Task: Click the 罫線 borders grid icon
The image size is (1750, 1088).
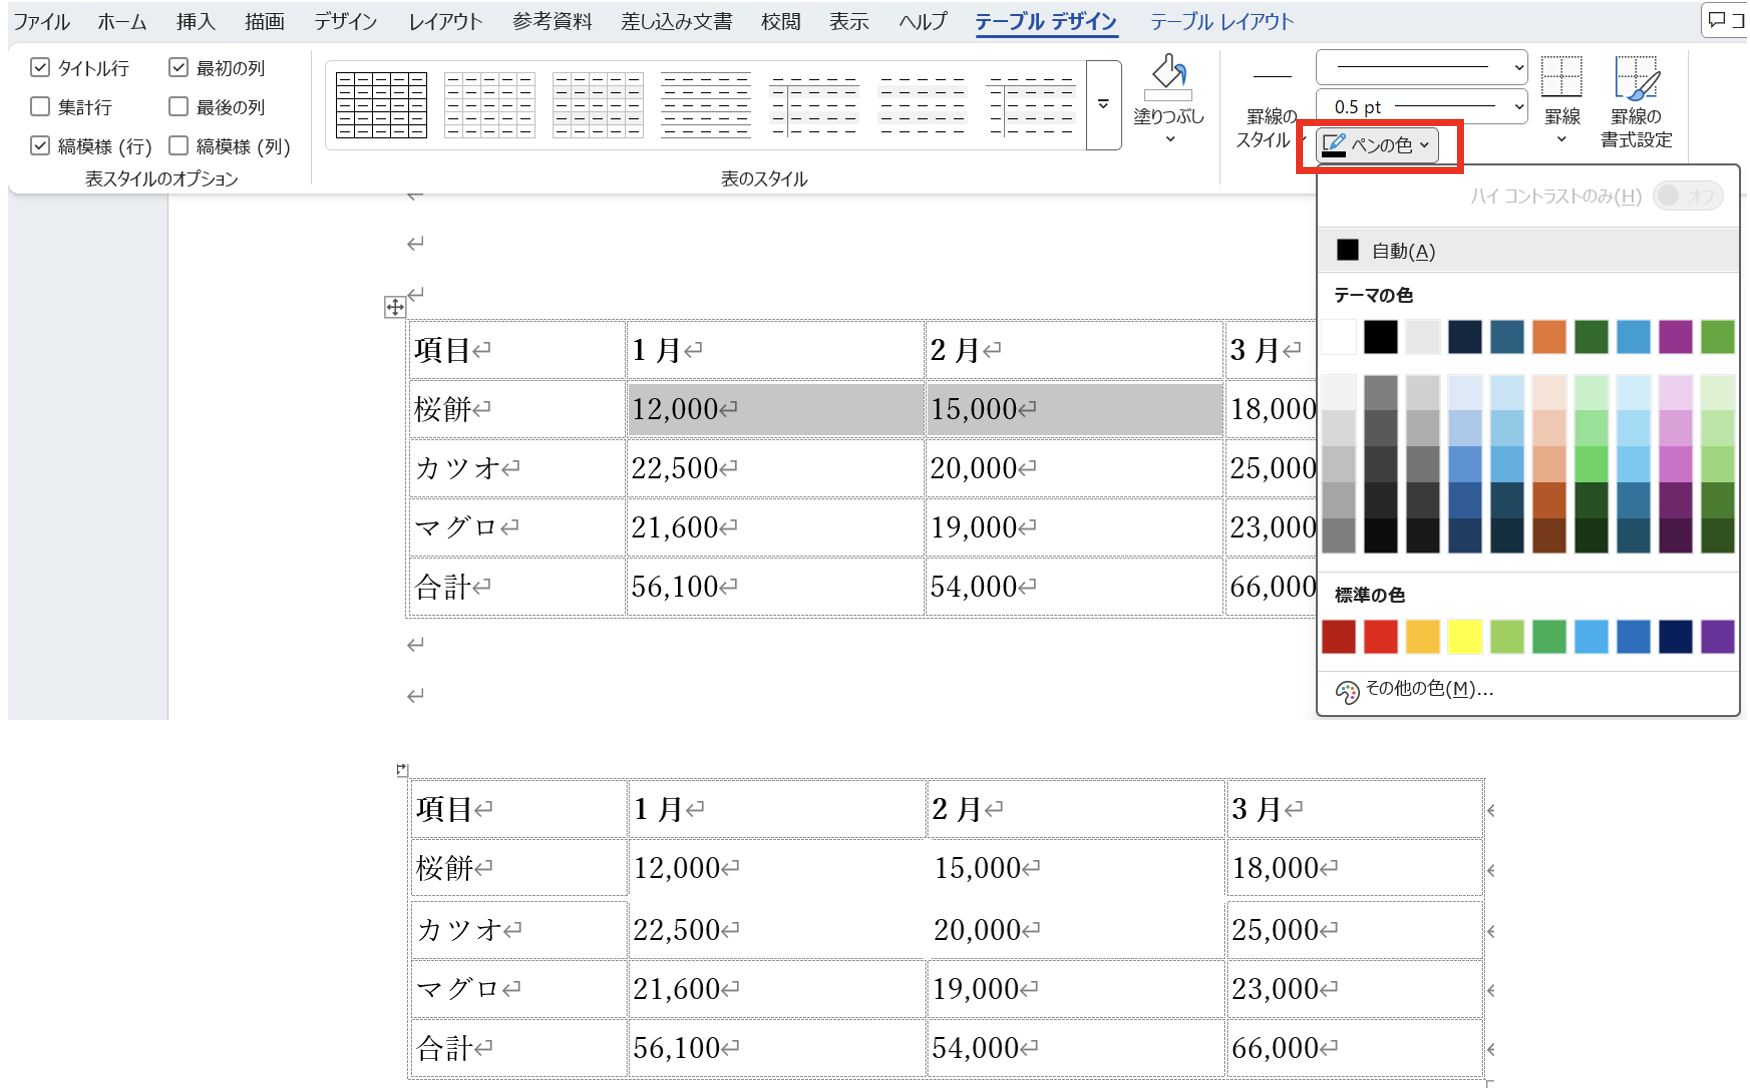Action: (1561, 78)
